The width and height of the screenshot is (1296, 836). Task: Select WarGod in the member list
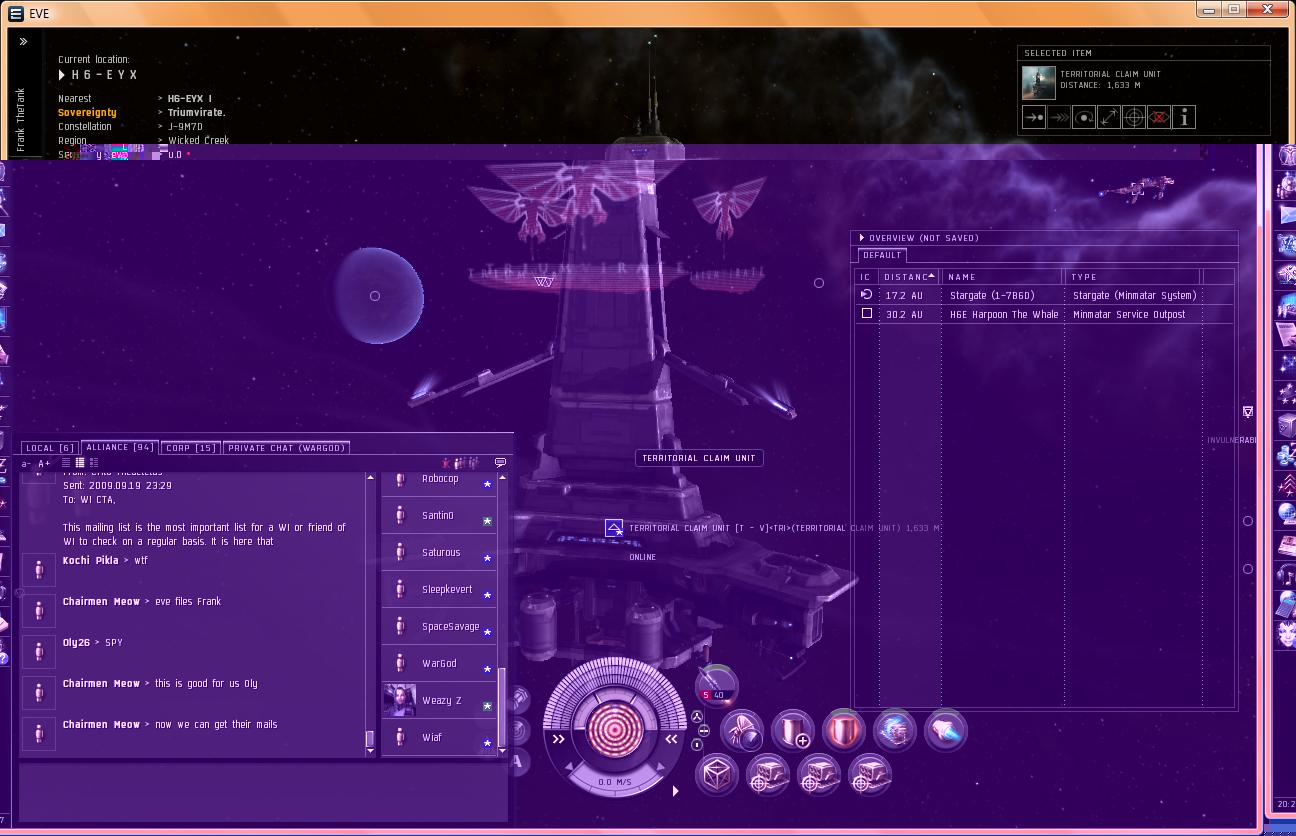[x=439, y=664]
